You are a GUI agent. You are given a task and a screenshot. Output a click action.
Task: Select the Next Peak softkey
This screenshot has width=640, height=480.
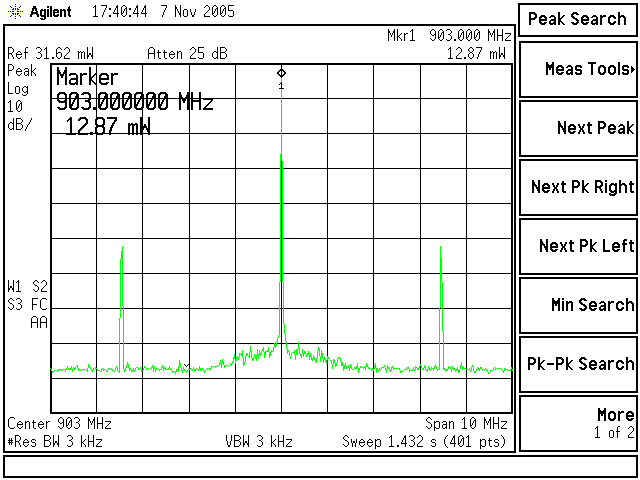click(578, 128)
